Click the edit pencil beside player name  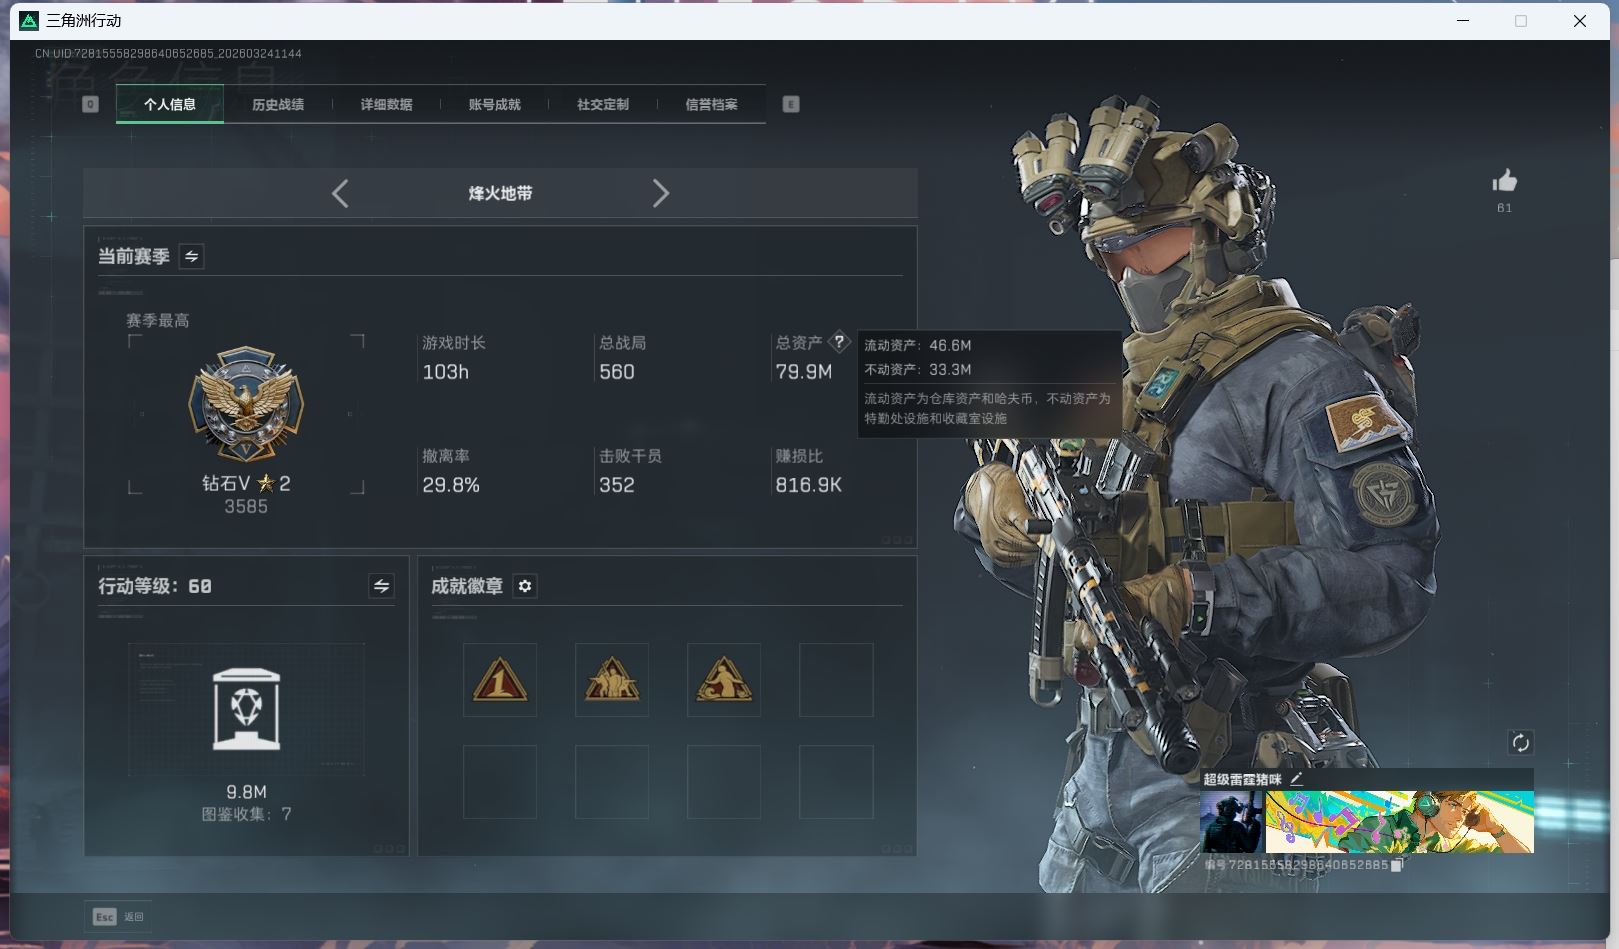1297,779
